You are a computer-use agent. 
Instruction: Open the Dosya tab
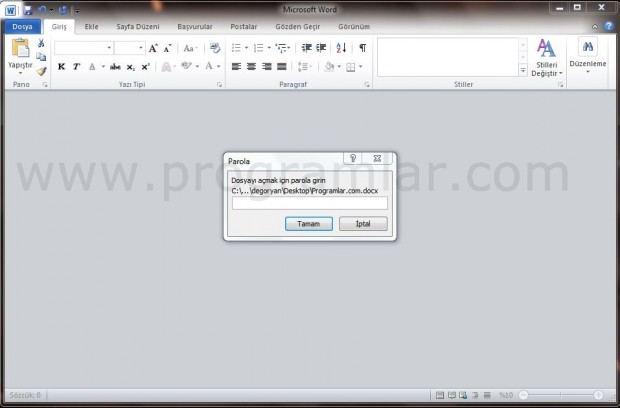click(22, 27)
